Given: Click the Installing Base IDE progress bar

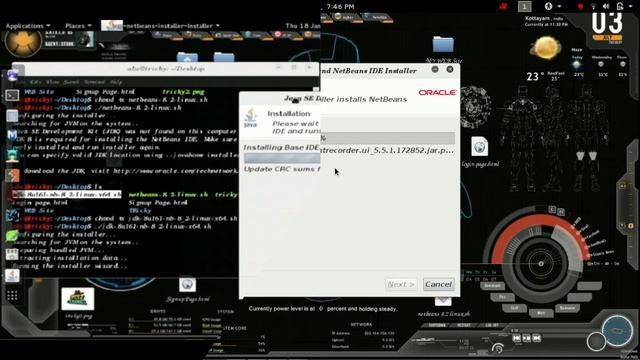Looking at the screenshot, I should click(282, 158).
